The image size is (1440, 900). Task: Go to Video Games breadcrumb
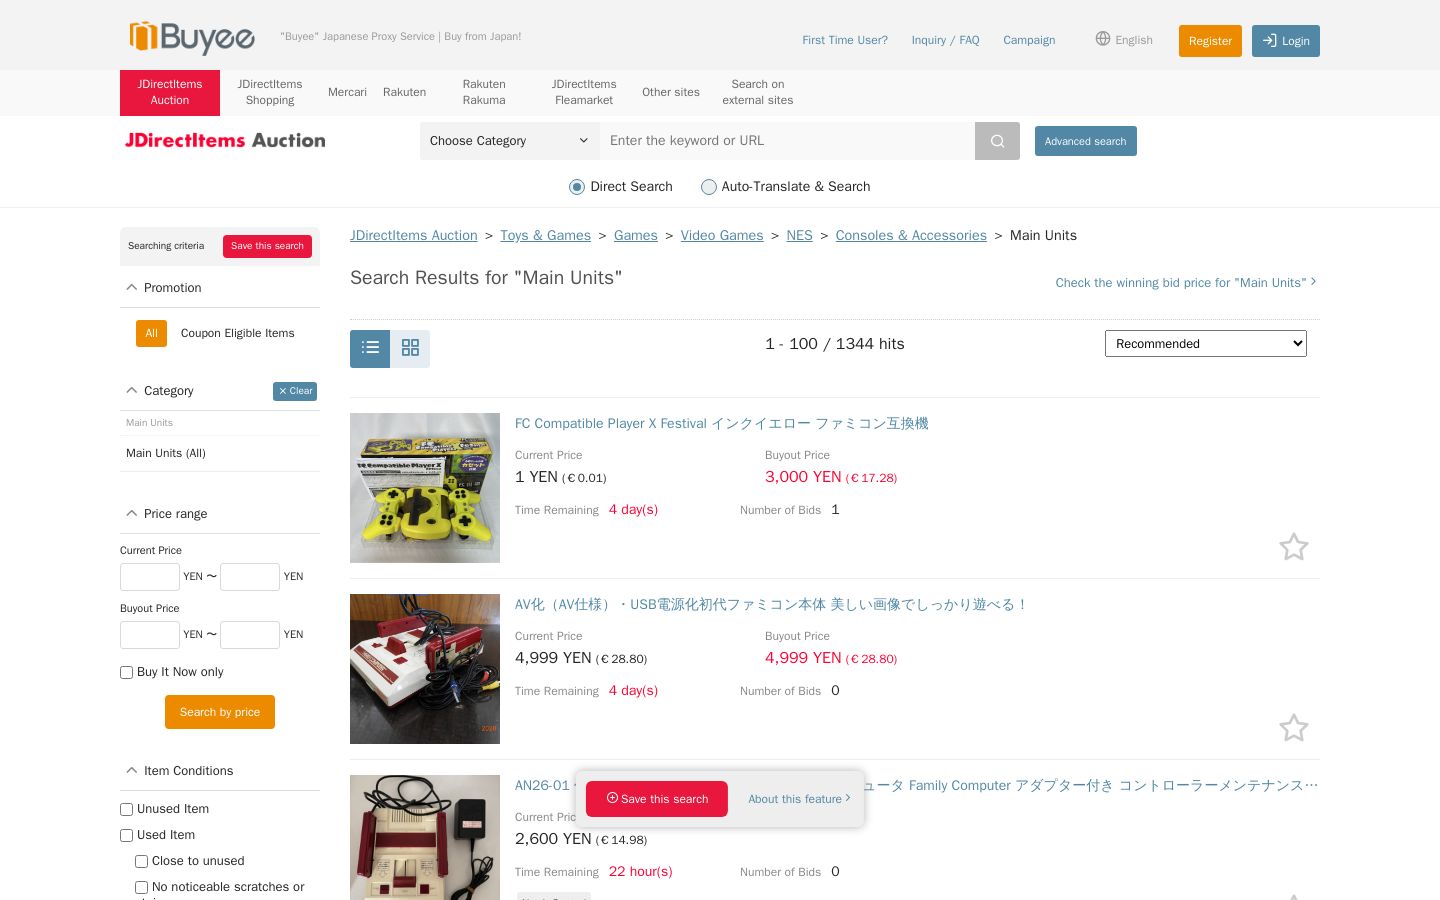tap(721, 235)
